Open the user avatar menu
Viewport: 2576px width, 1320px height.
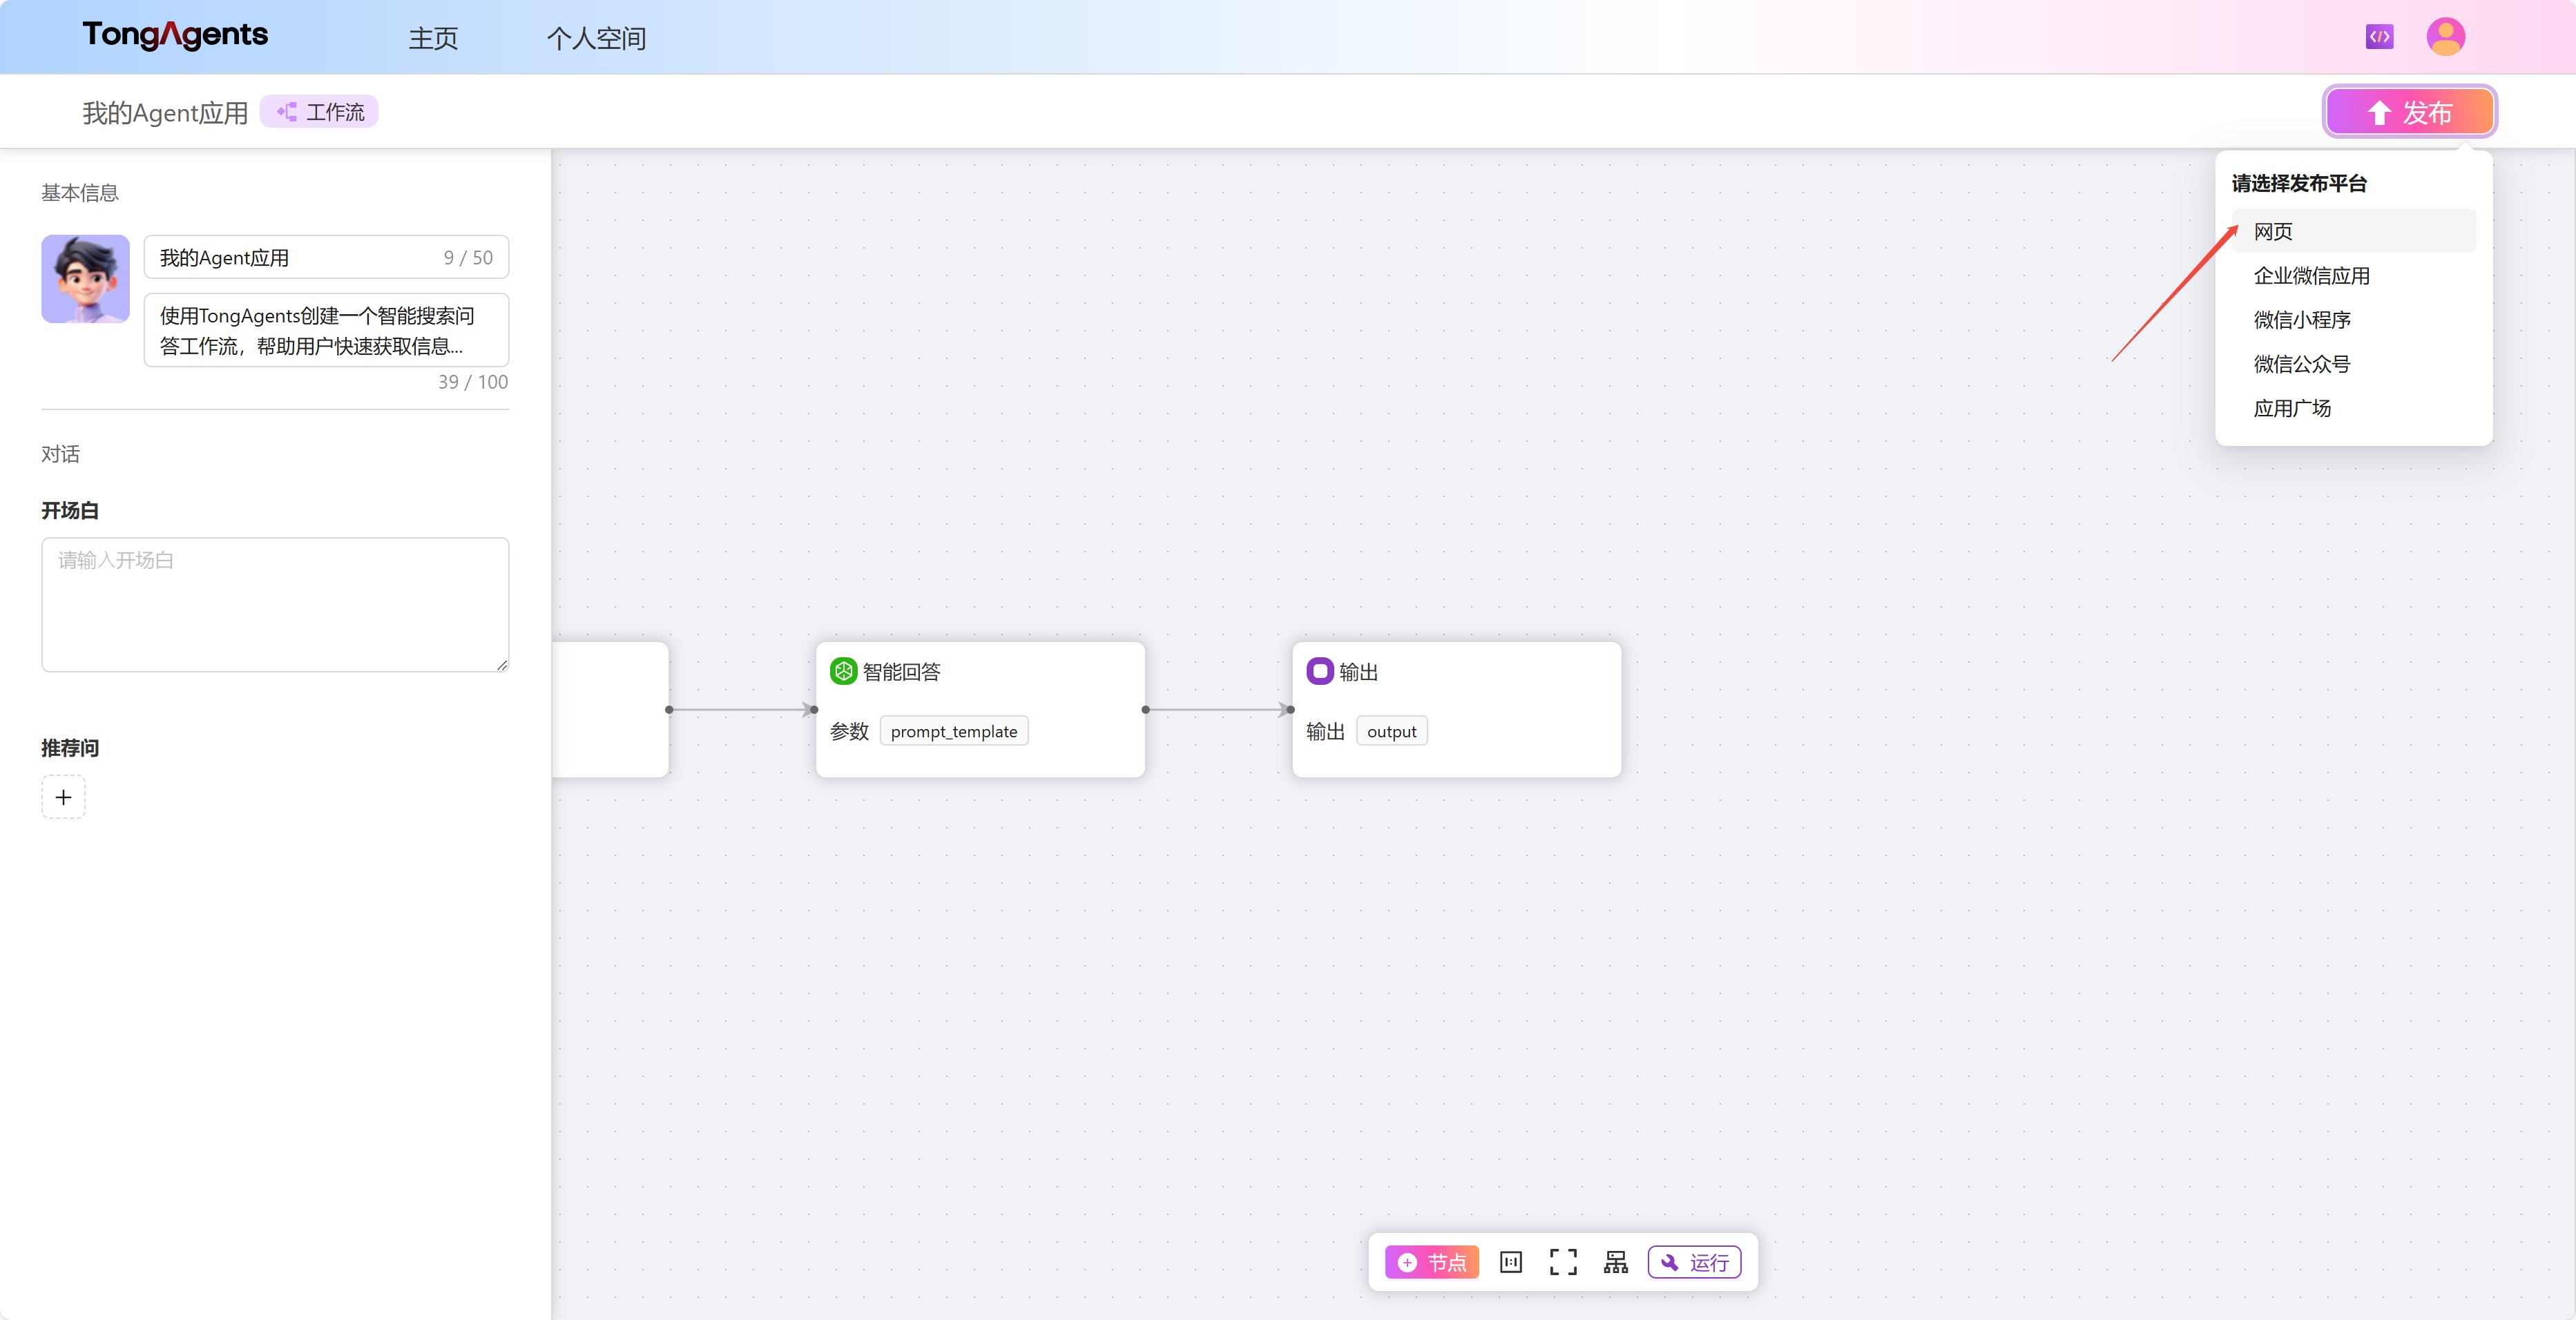(x=2445, y=37)
